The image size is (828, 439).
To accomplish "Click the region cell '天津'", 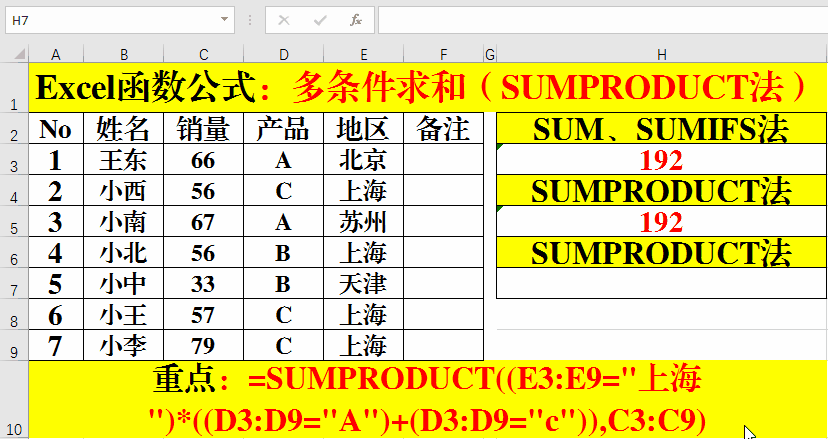I will (364, 283).
